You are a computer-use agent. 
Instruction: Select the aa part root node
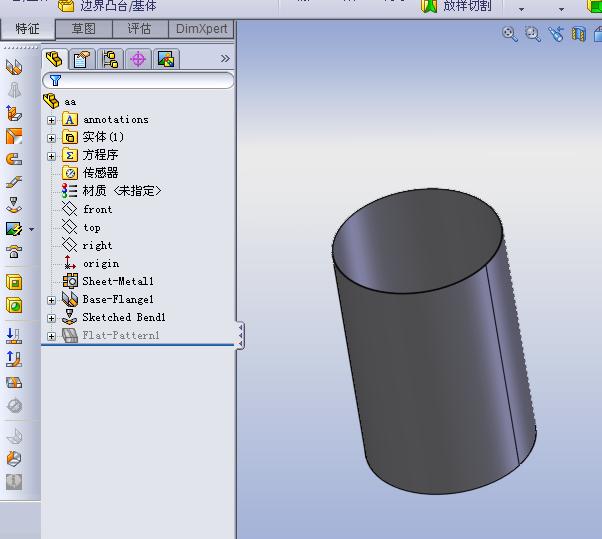point(60,102)
